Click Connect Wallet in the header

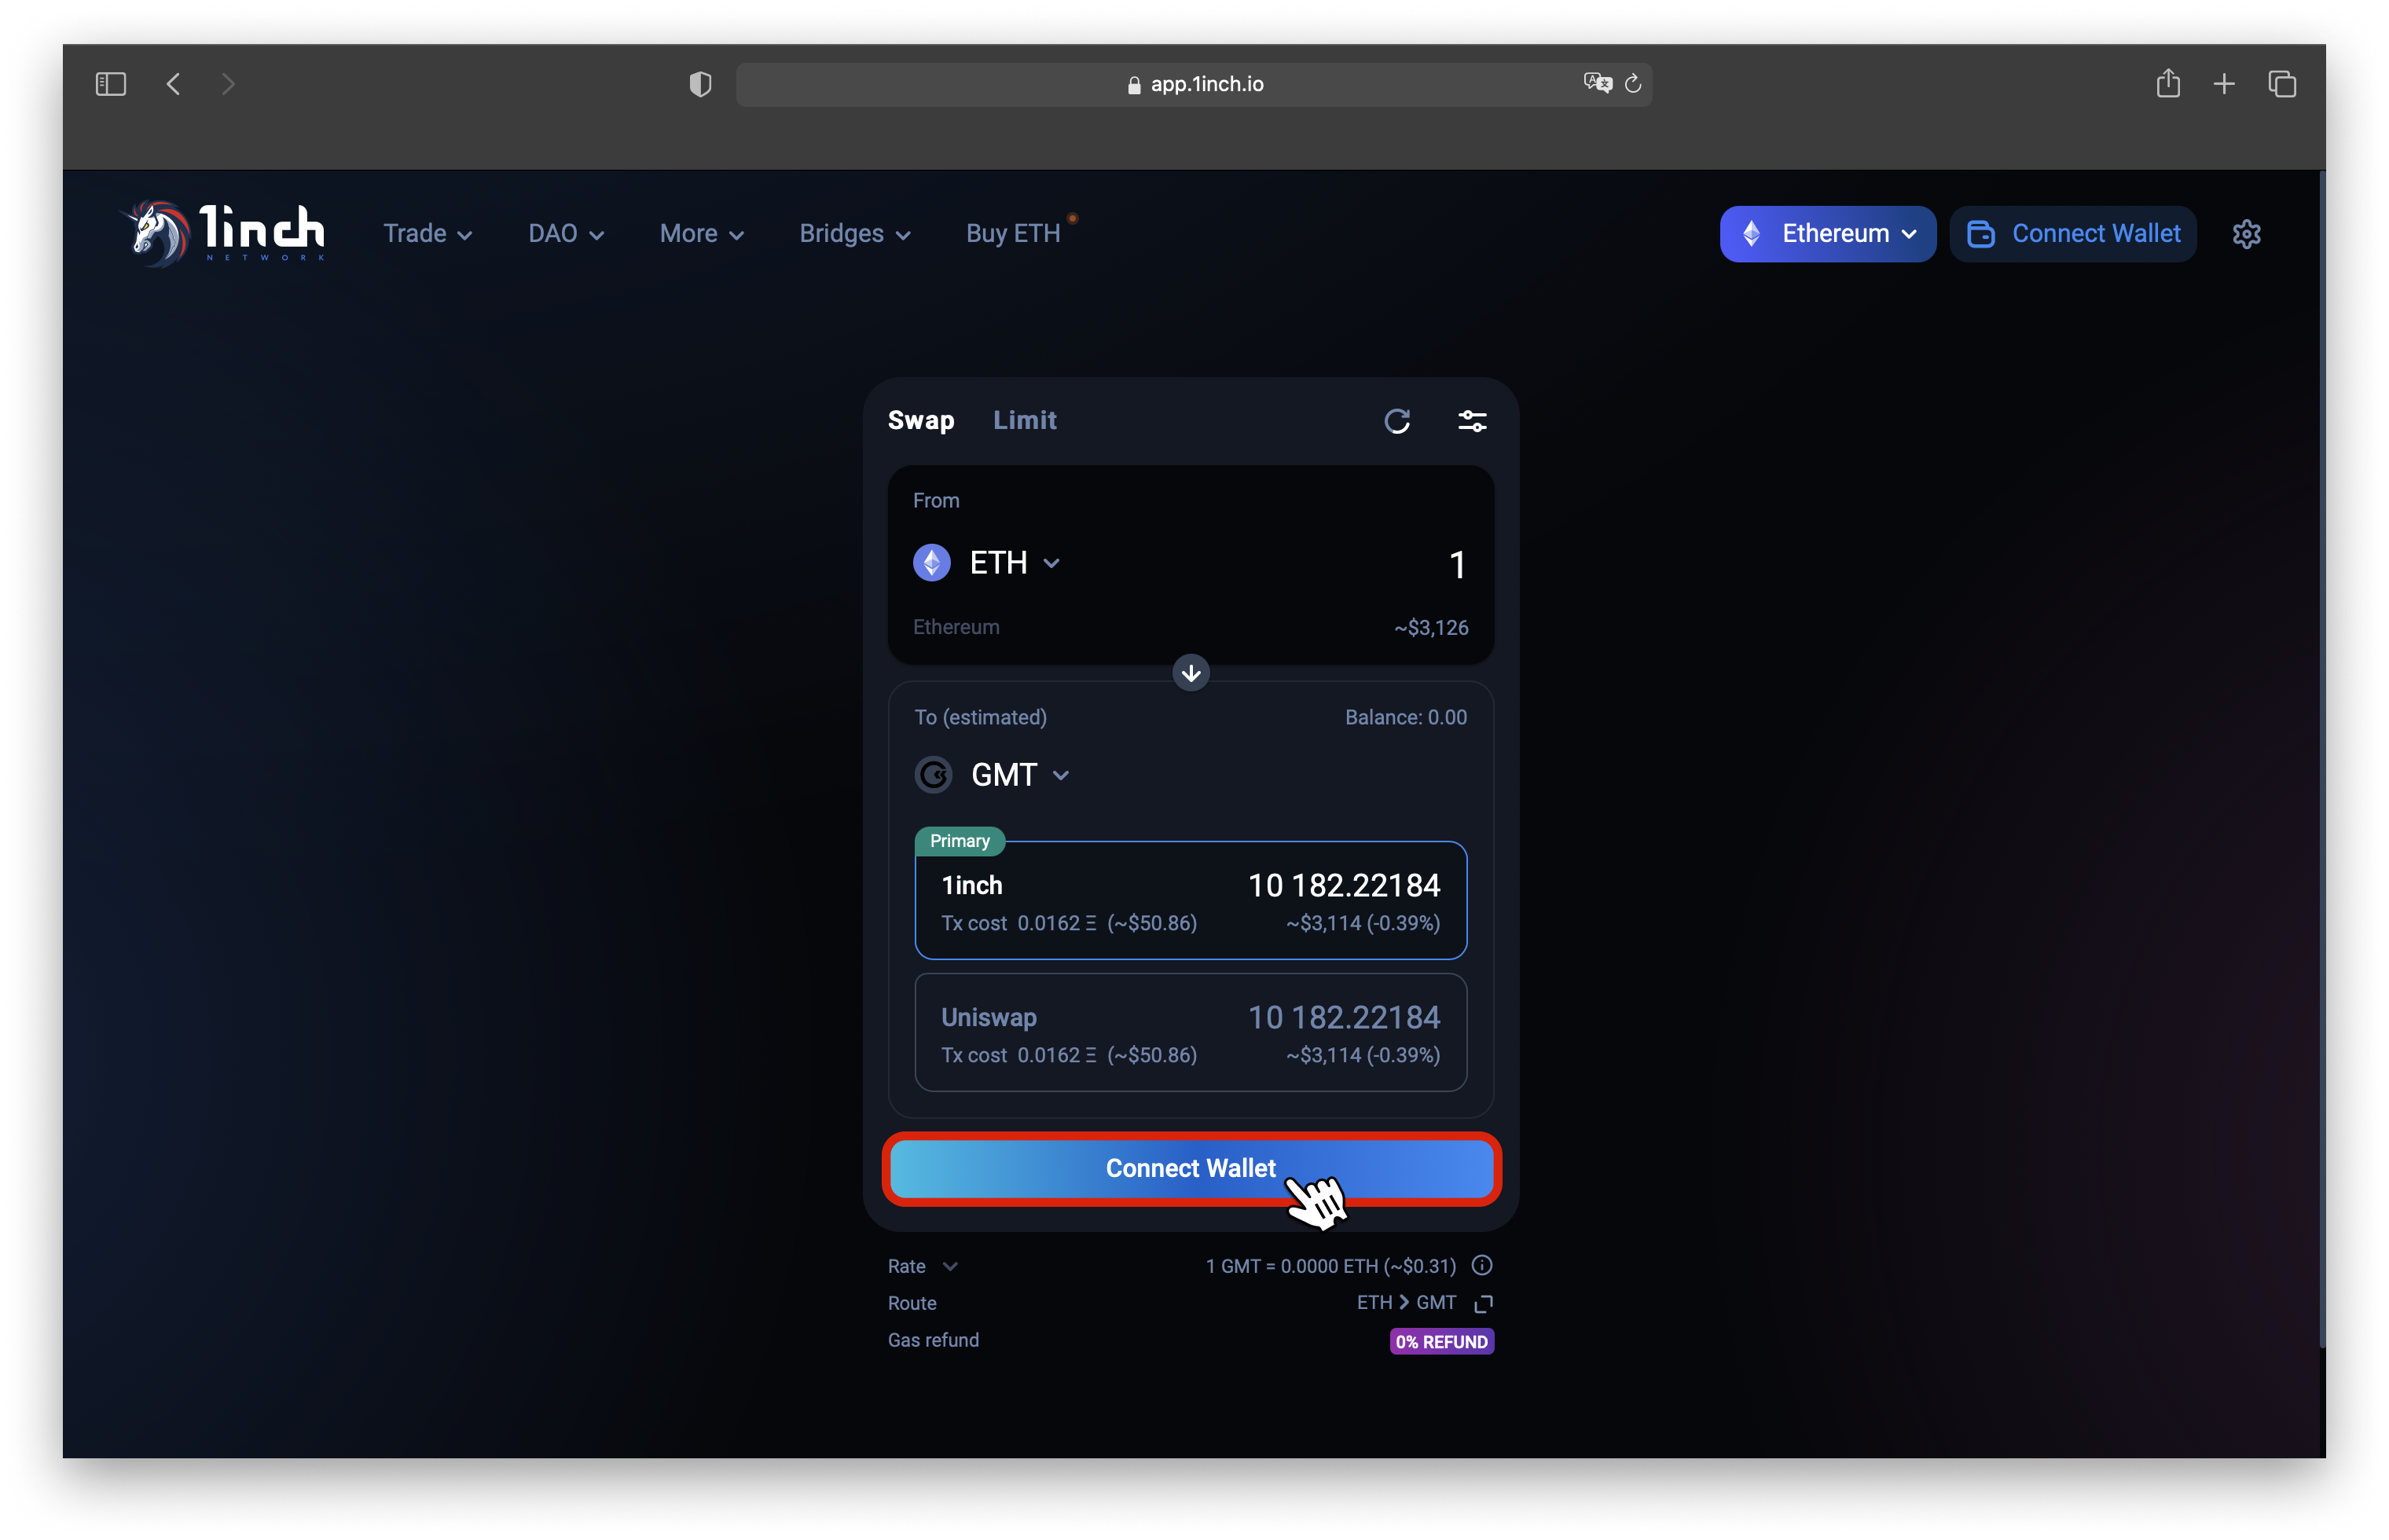(2072, 234)
